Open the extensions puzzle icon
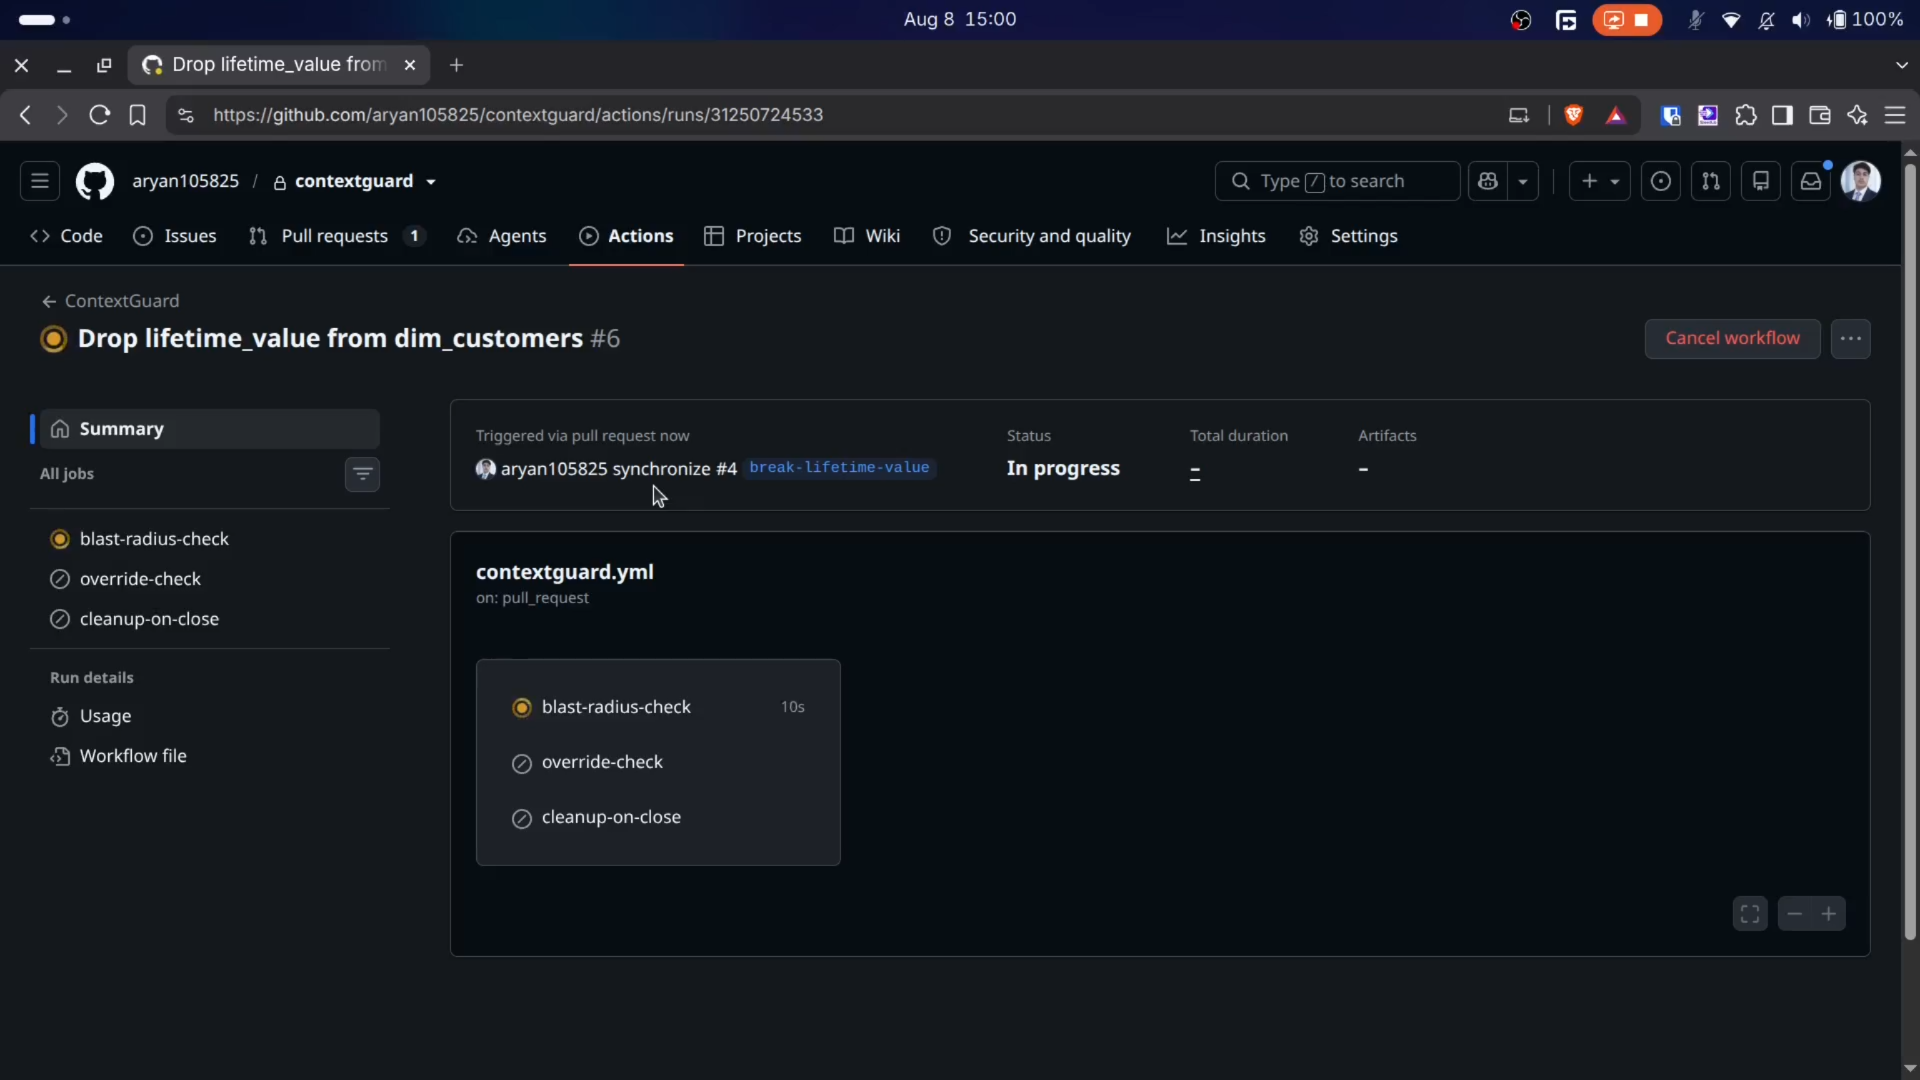The image size is (1920, 1080). [x=1746, y=115]
